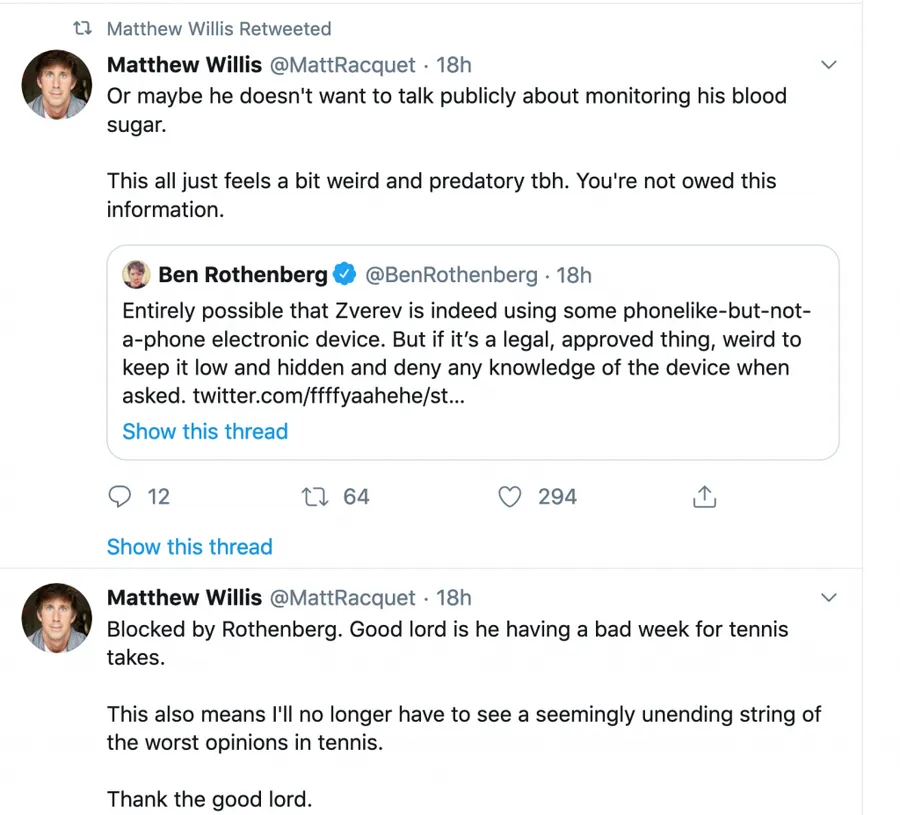Open the @BenRothenberg handle

pyautogui.click(x=453, y=274)
